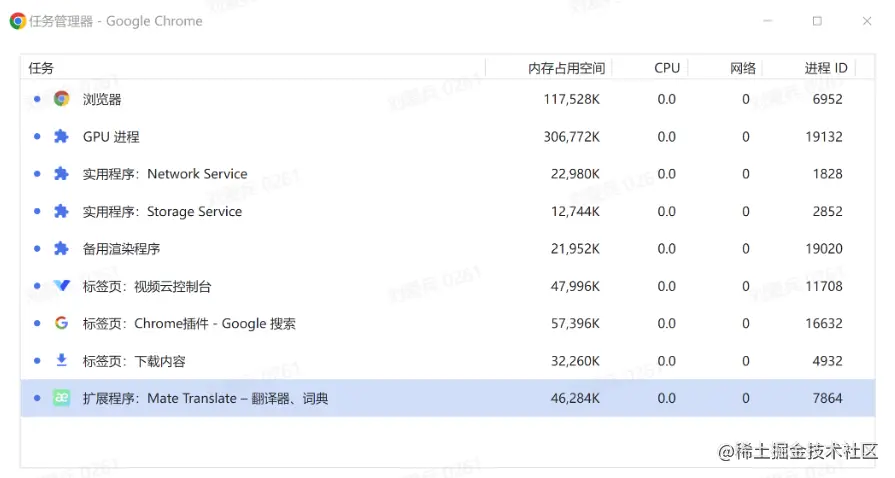Viewport: 895px width, 478px height.
Task: Click the 网络 value in the 浏览器 row
Action: [x=745, y=99]
